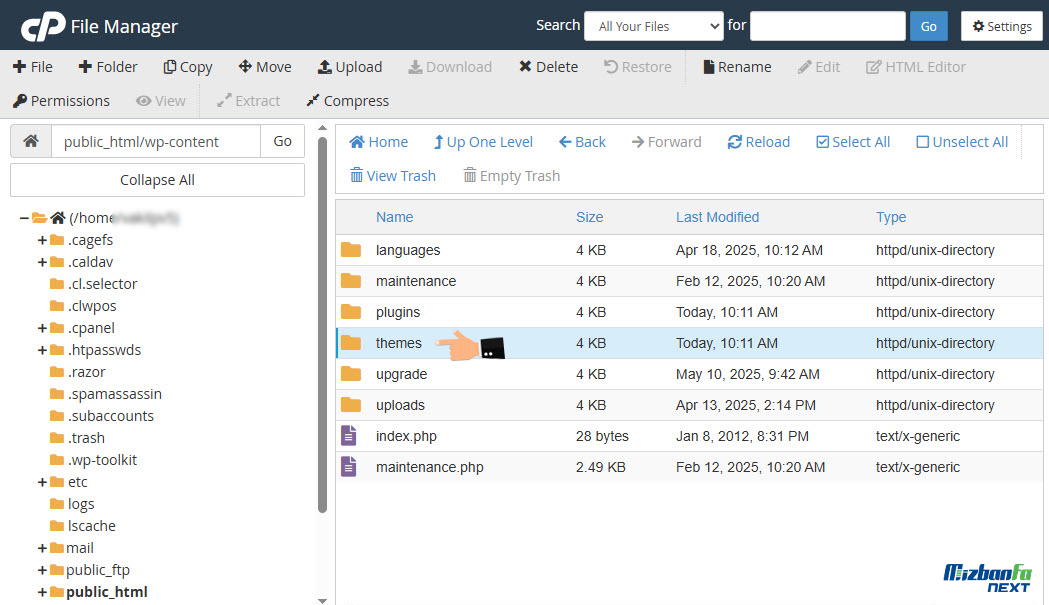Create a new file with + File
Viewport: 1049px width, 605px height.
tap(33, 67)
